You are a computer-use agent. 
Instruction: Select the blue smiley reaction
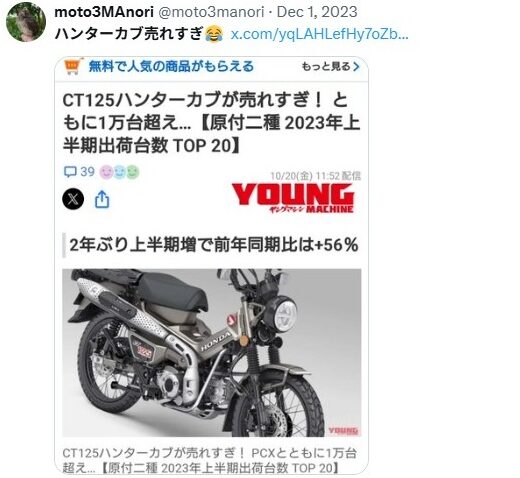pyautogui.click(x=119, y=172)
